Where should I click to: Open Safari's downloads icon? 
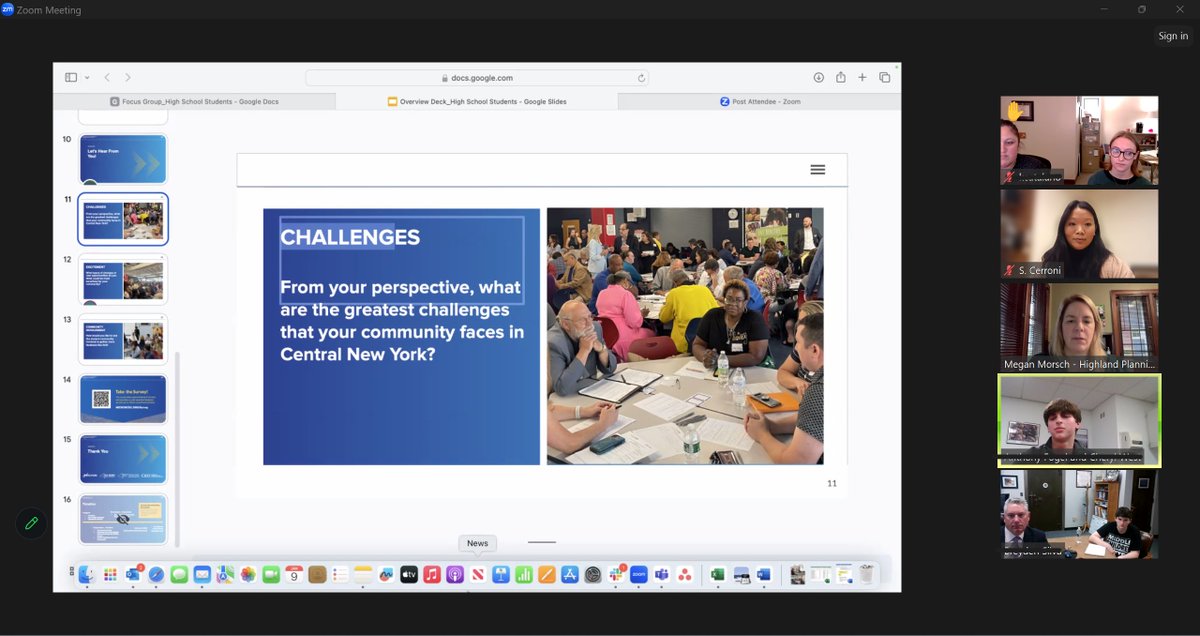tap(818, 77)
